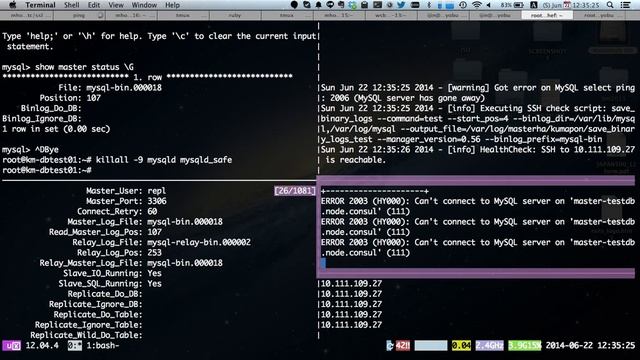Click the [26/1081] scroll position indicator
Screen dimensions: 640x360
pyautogui.click(x=295, y=191)
